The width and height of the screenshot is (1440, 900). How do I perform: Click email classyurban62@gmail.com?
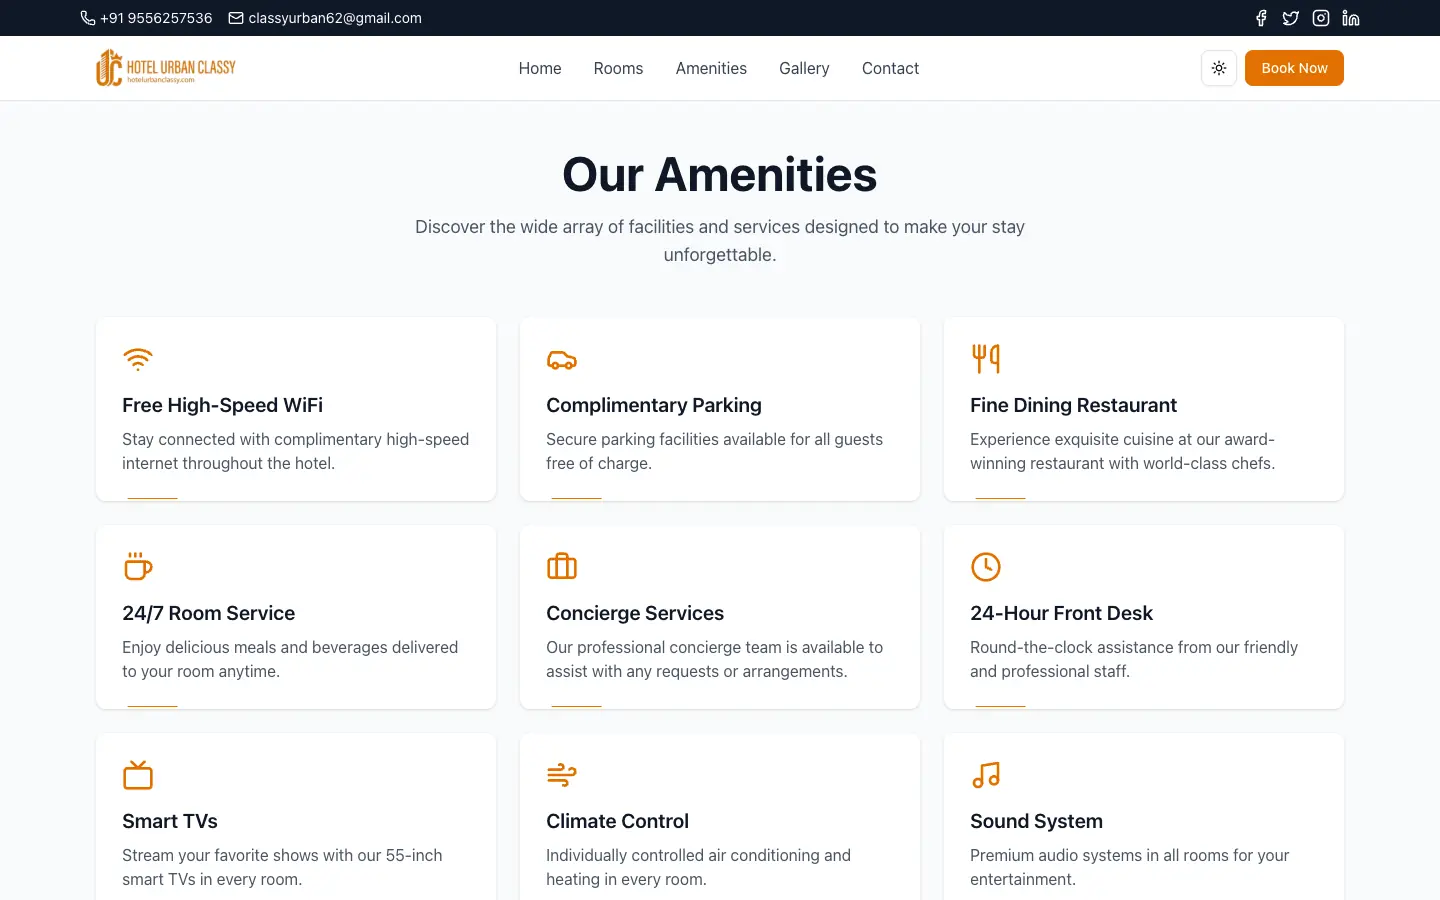335,18
